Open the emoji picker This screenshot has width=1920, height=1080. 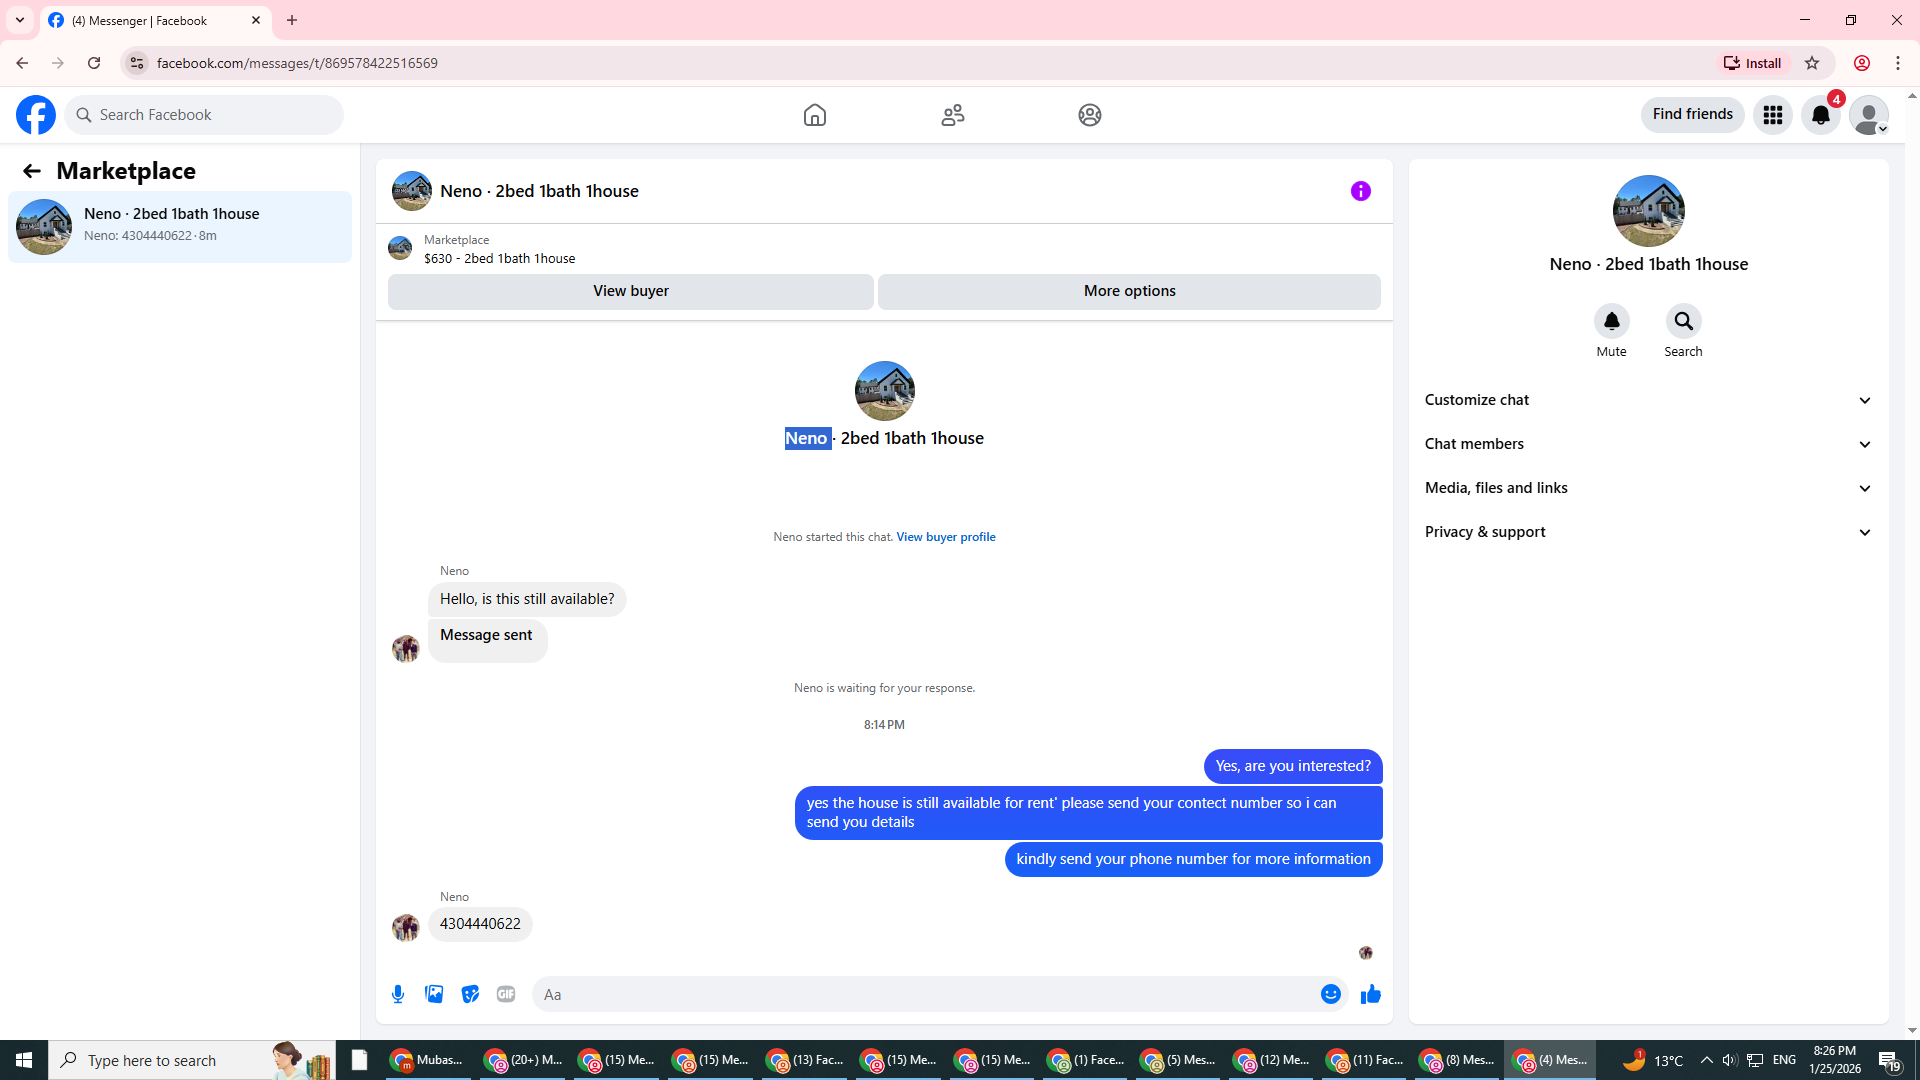(x=1331, y=994)
